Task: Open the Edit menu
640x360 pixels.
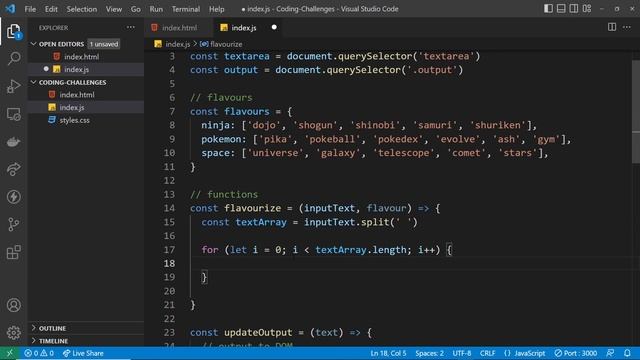Action: 51,9
